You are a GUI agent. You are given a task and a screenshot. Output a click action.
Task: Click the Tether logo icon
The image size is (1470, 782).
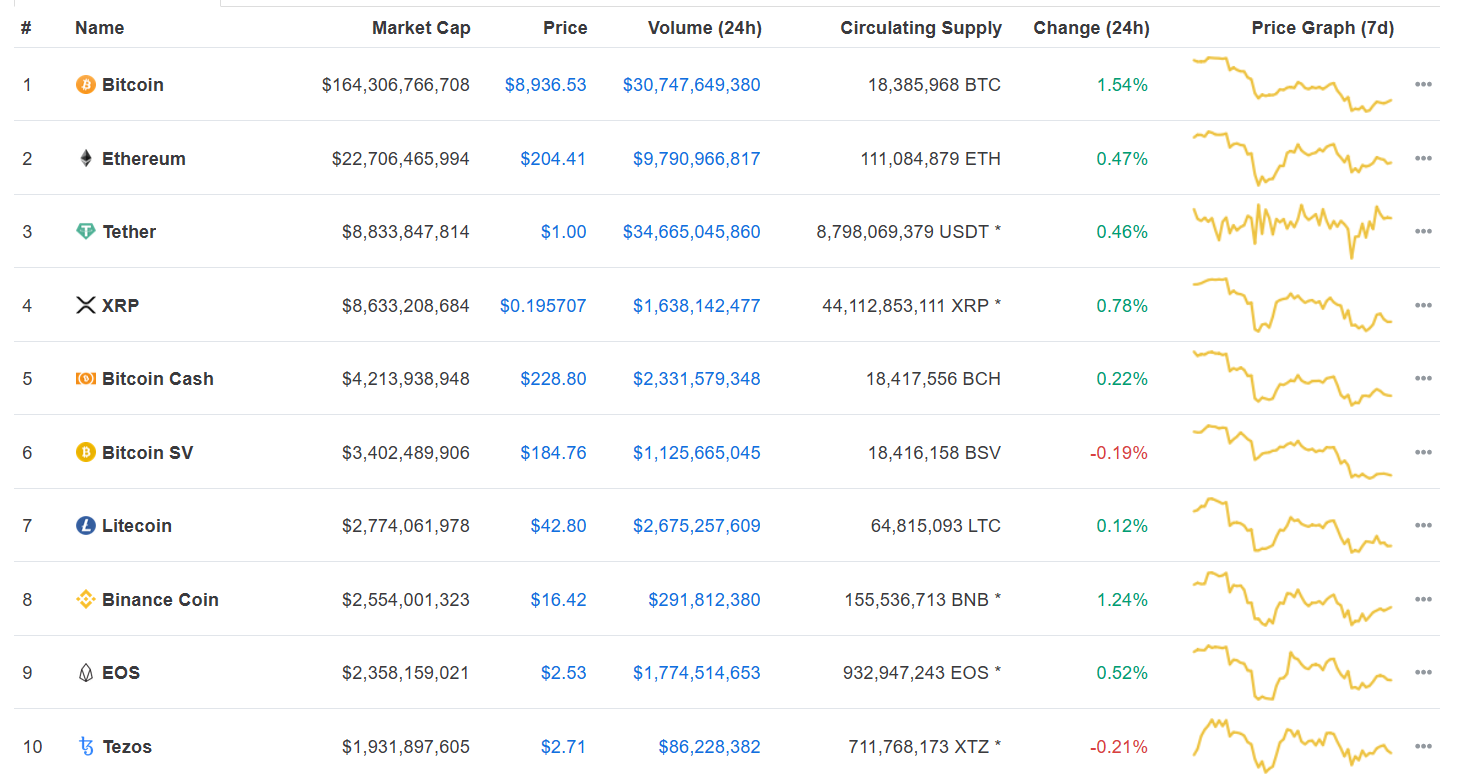coord(86,232)
